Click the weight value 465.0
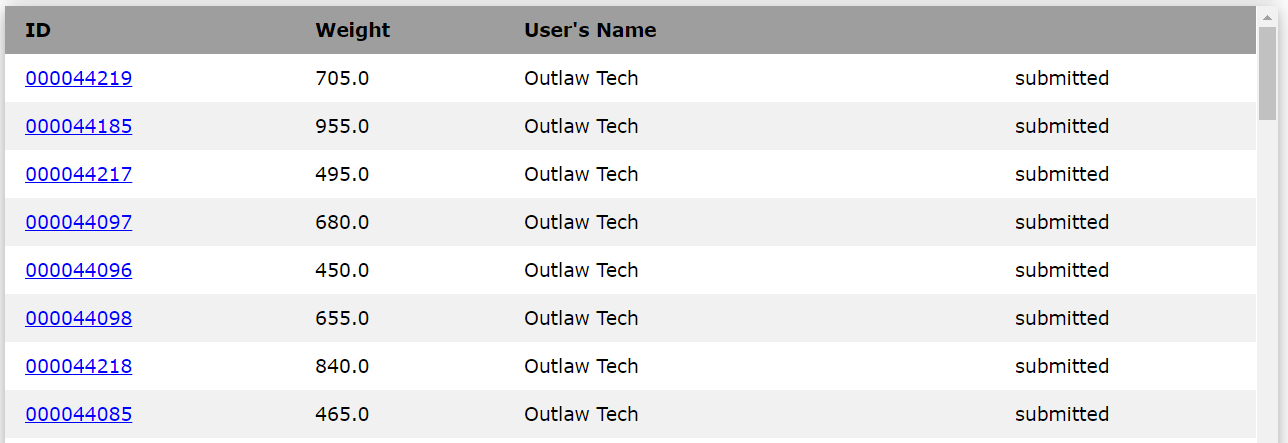This screenshot has width=1288, height=443. tap(342, 414)
